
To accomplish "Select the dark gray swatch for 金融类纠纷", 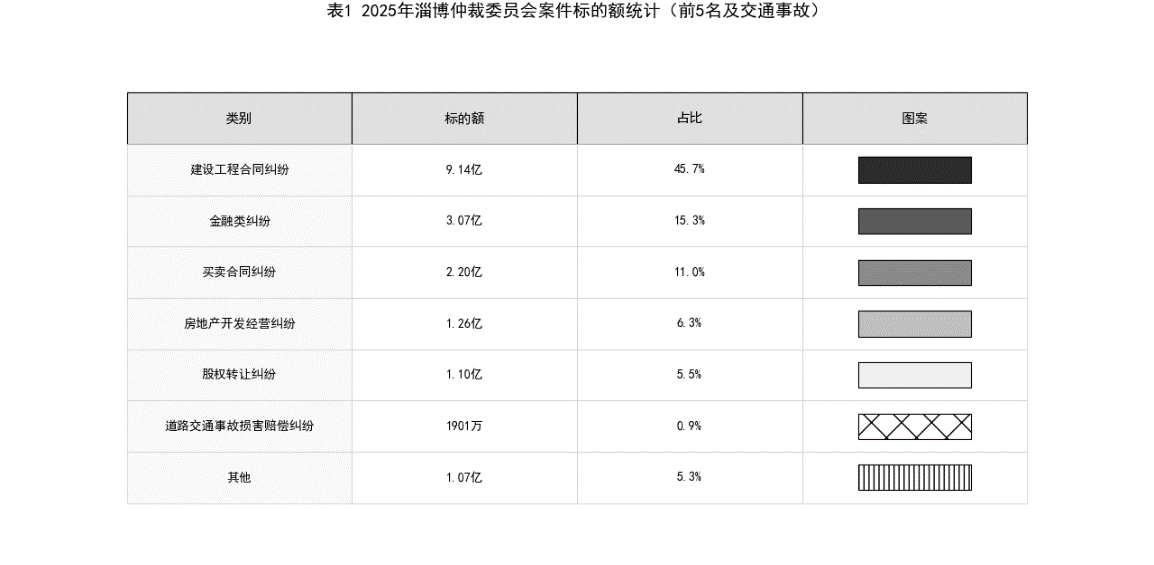I will 914,221.
